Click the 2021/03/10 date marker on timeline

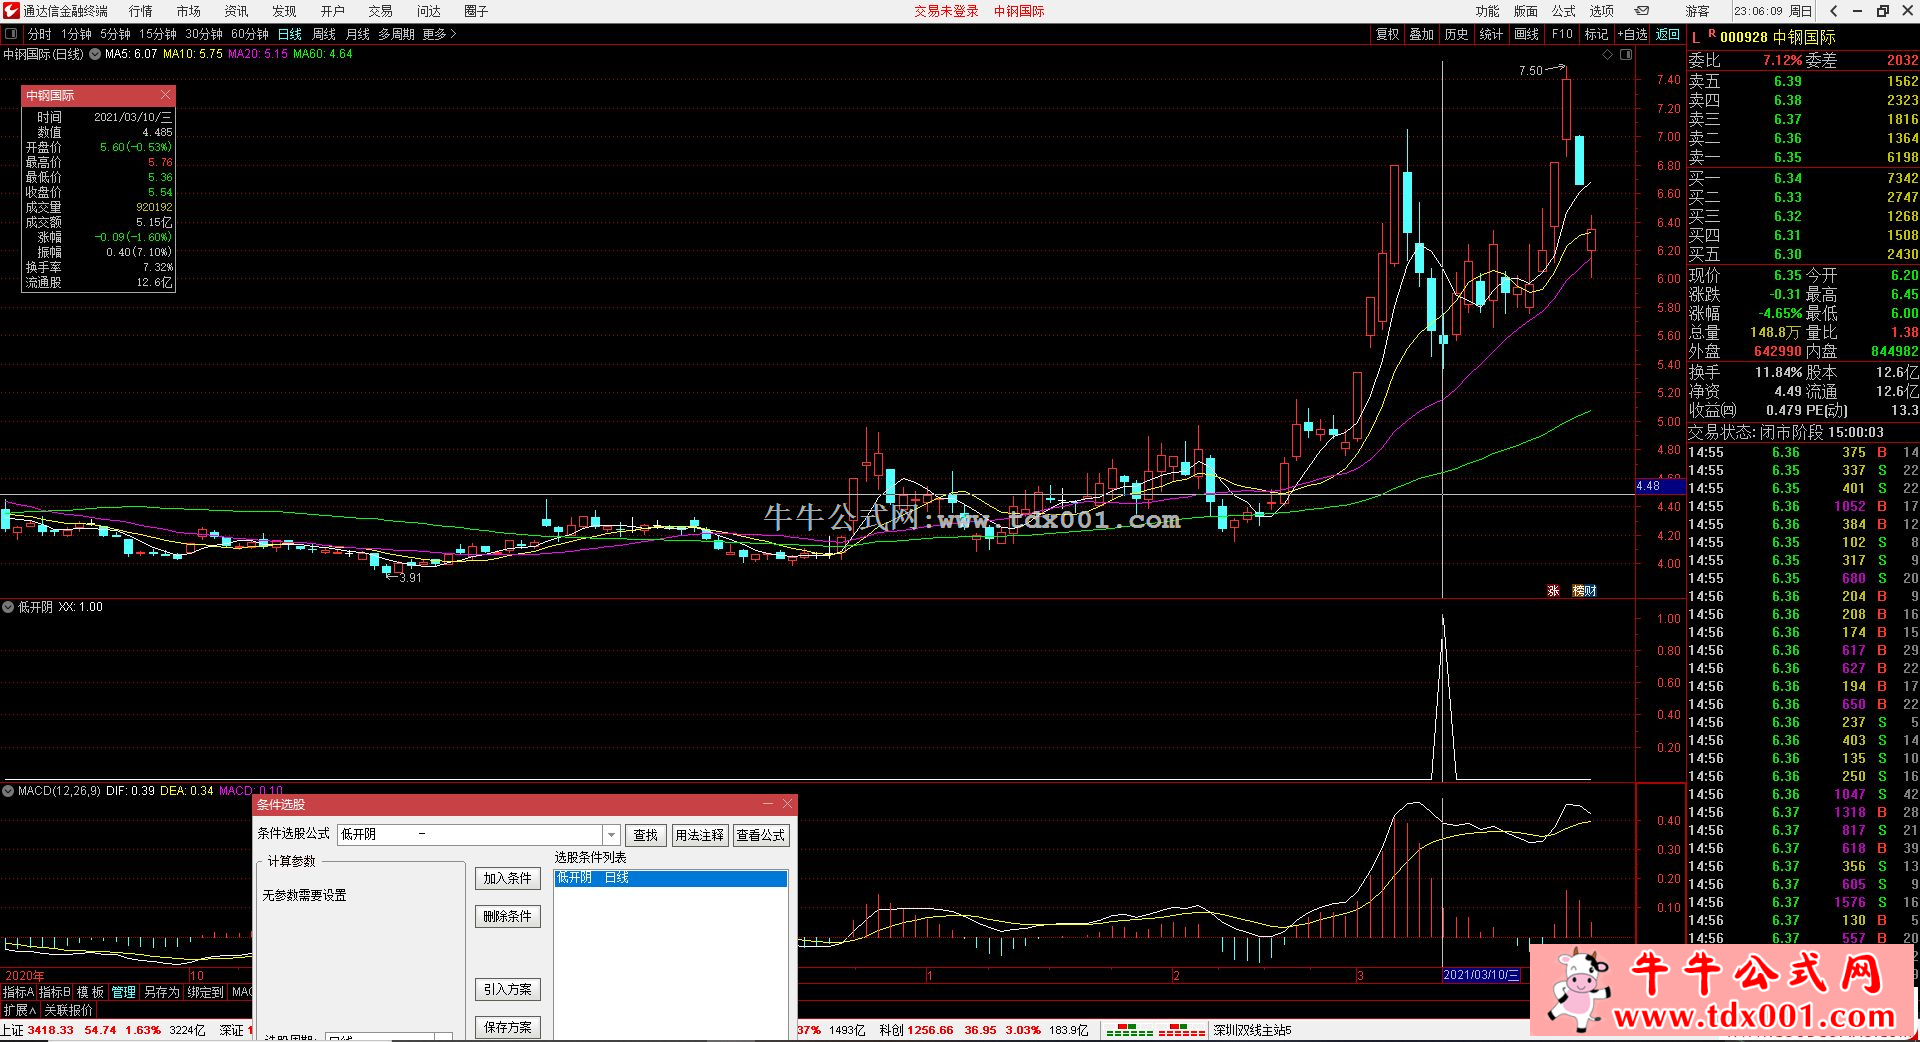(1481, 975)
